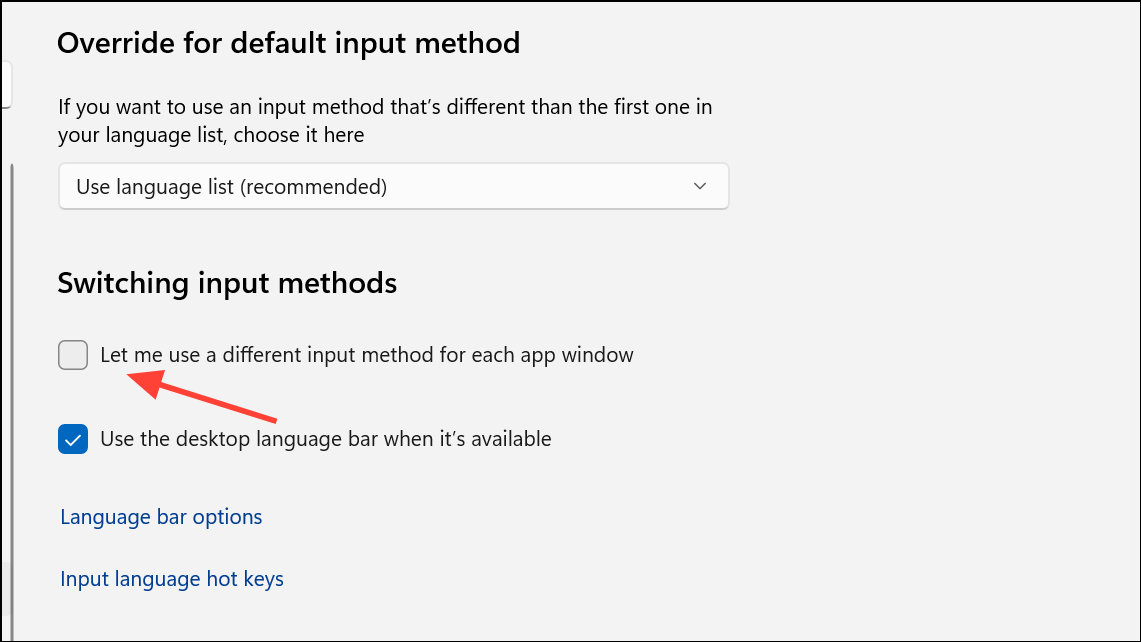Expand the 'Use language list (recommended)' combo box
The height and width of the screenshot is (642, 1141).
click(x=393, y=186)
